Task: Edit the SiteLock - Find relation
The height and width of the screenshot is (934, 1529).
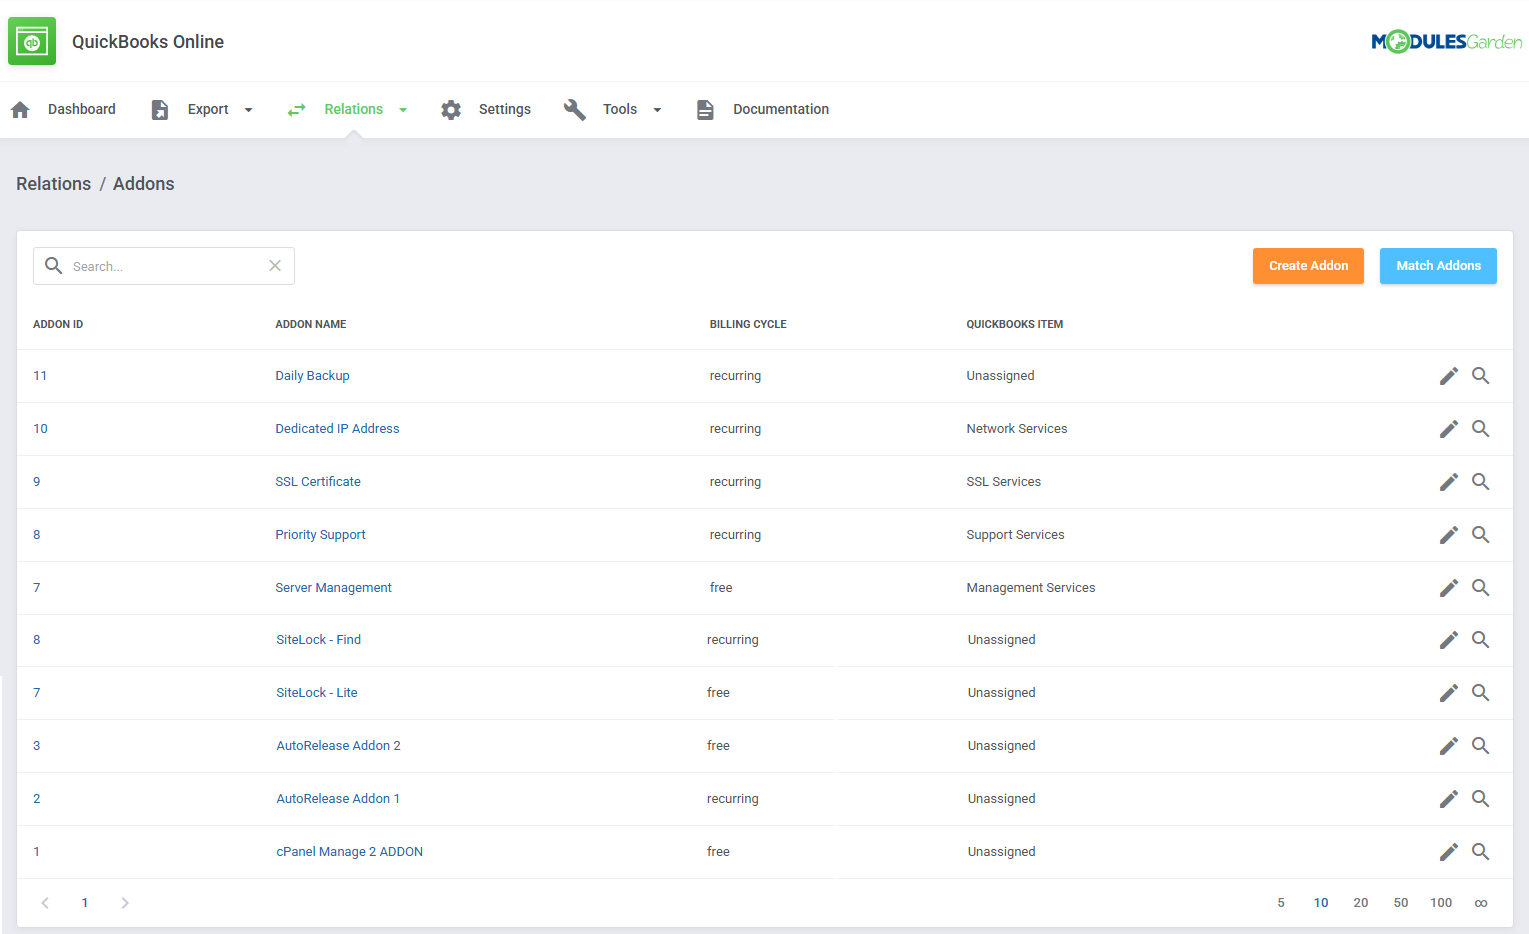Action: (1448, 640)
